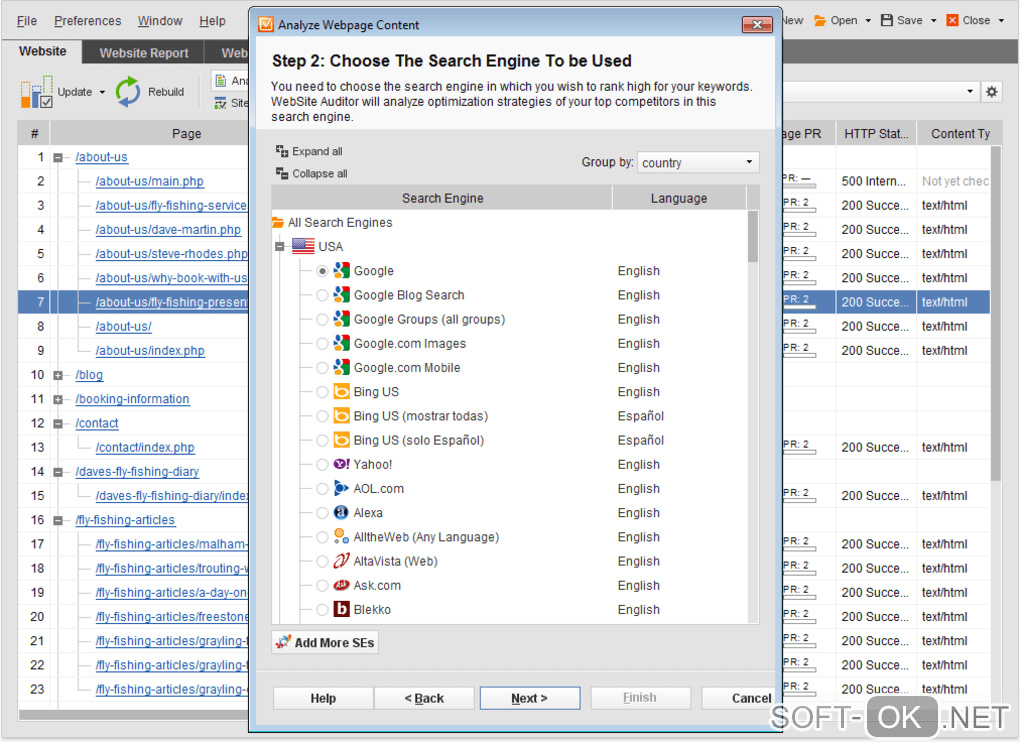Image resolution: width=1020 pixels, height=742 pixels.
Task: Expand the /blog tree node
Action: 58,375
